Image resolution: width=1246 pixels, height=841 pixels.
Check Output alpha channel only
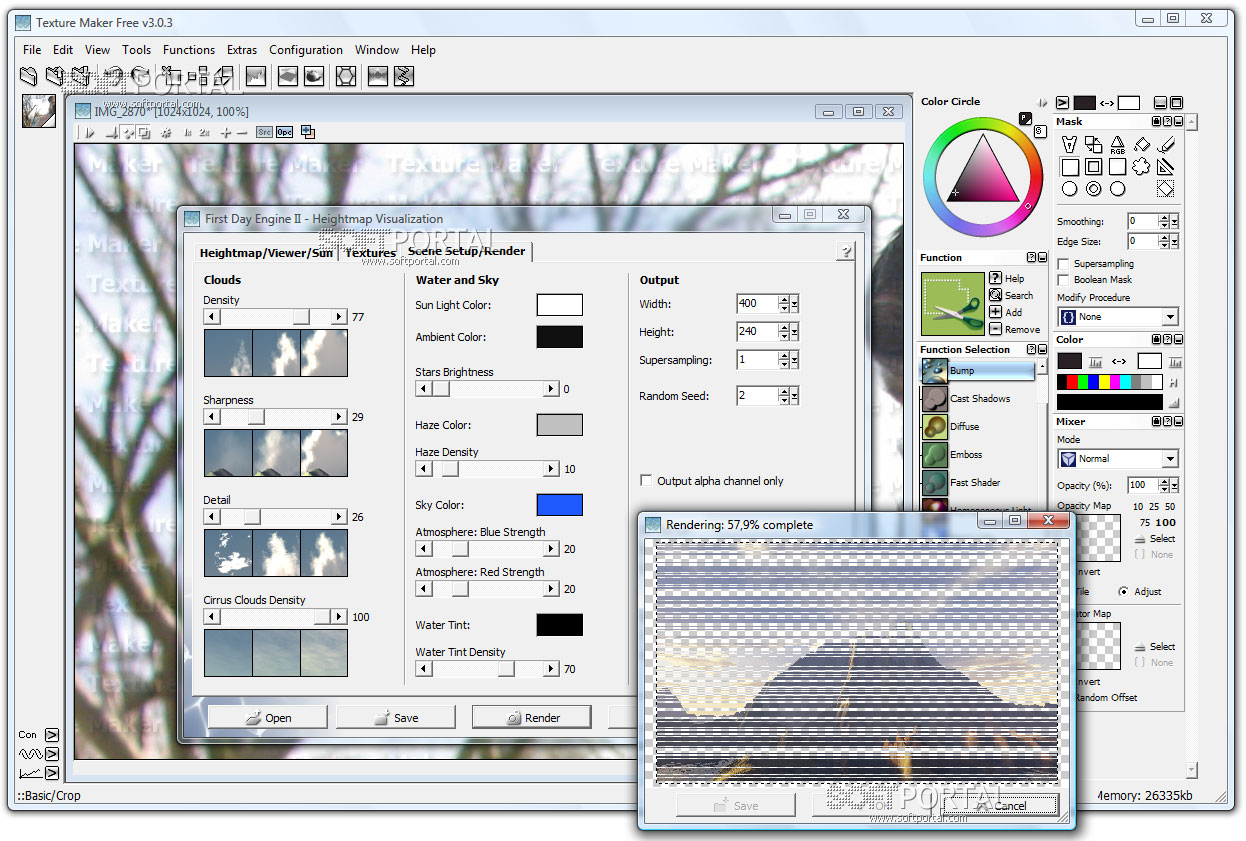[x=646, y=481]
